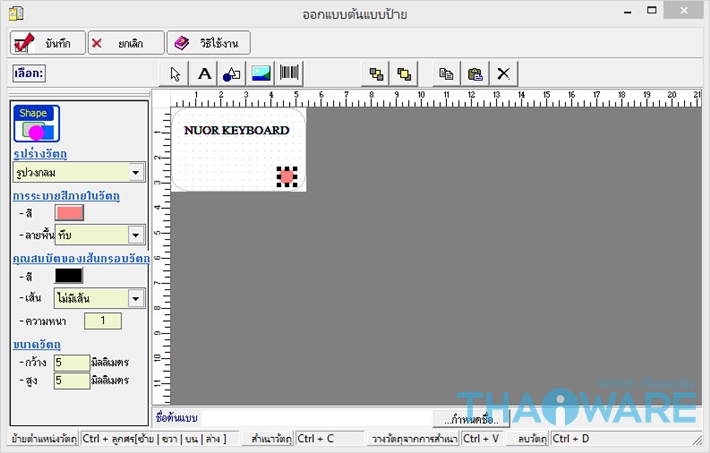Select the barcode tool
The width and height of the screenshot is (710, 453).
[x=289, y=74]
